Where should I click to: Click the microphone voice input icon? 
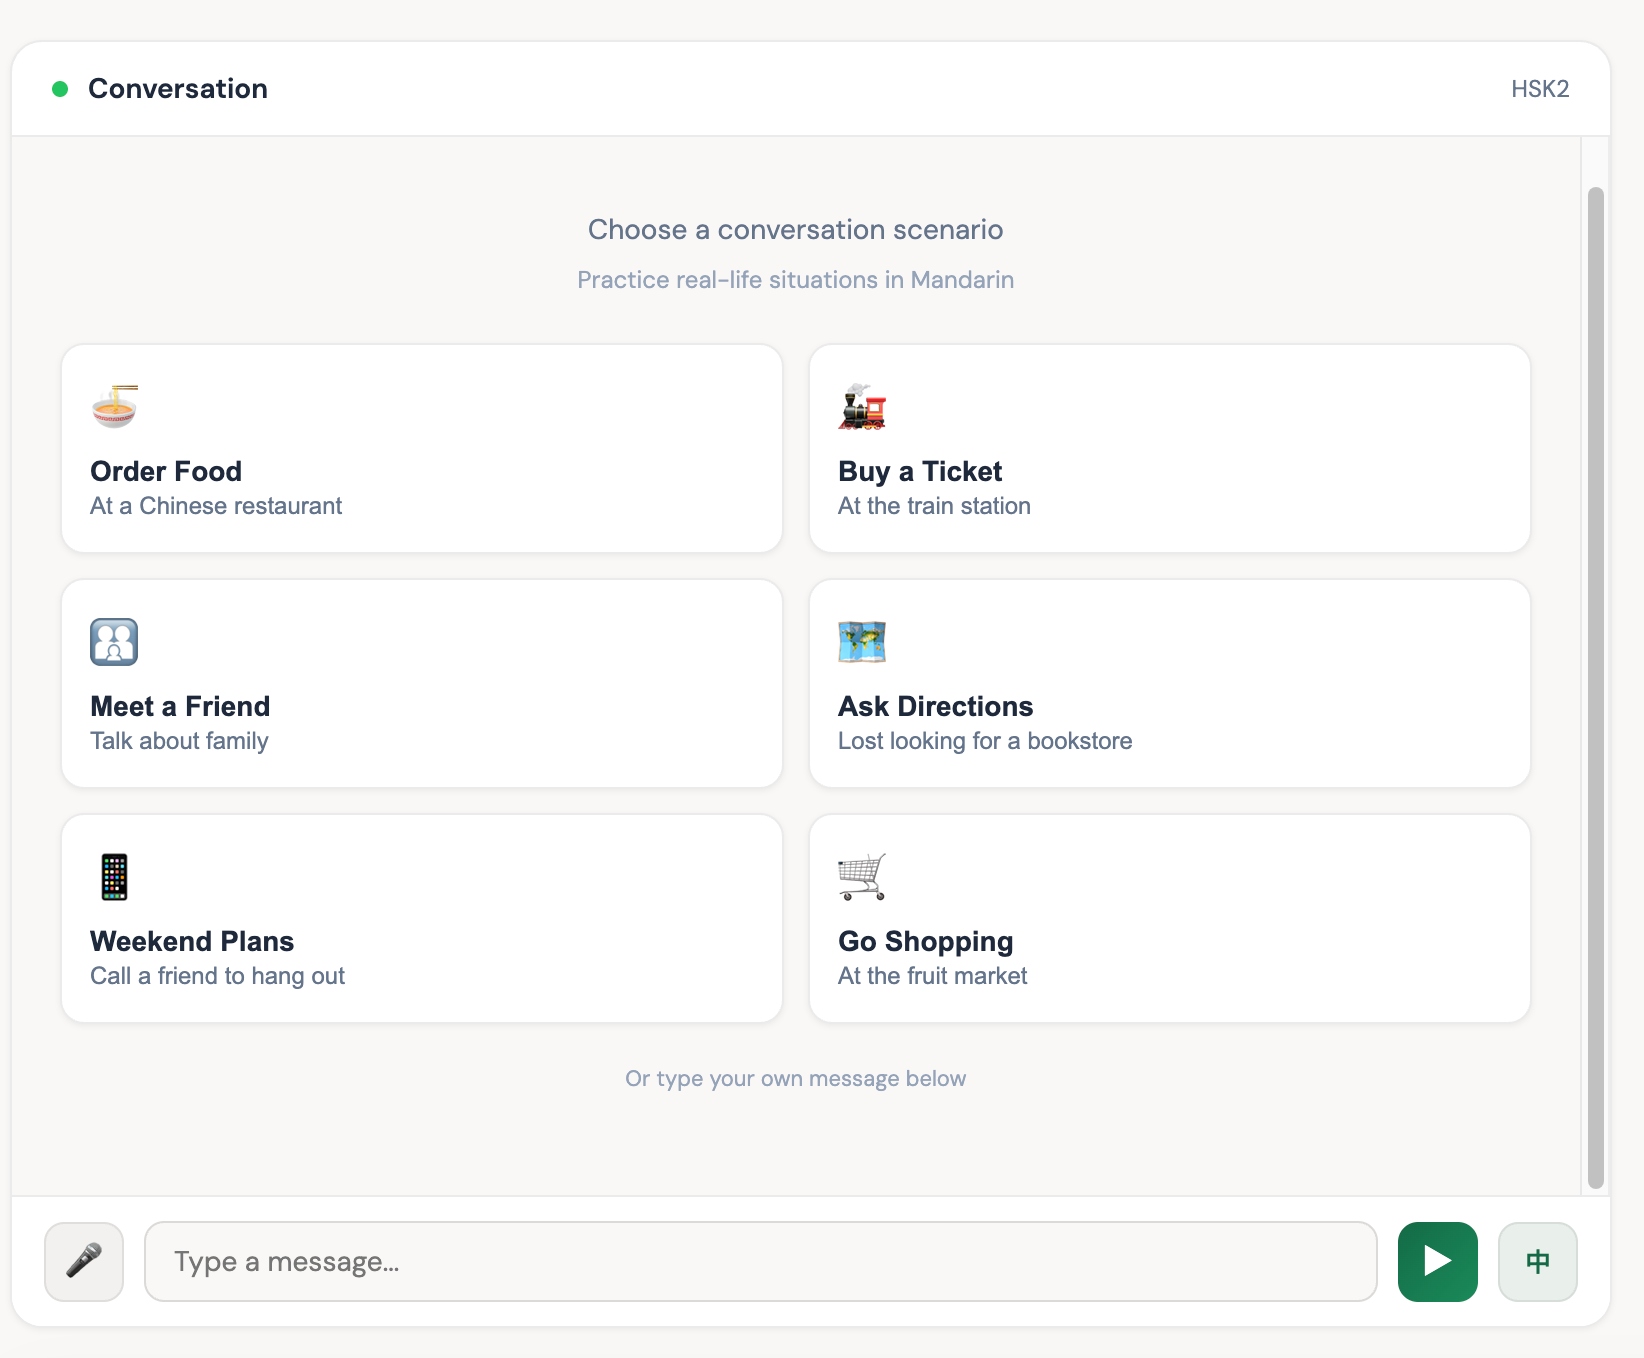tap(84, 1261)
